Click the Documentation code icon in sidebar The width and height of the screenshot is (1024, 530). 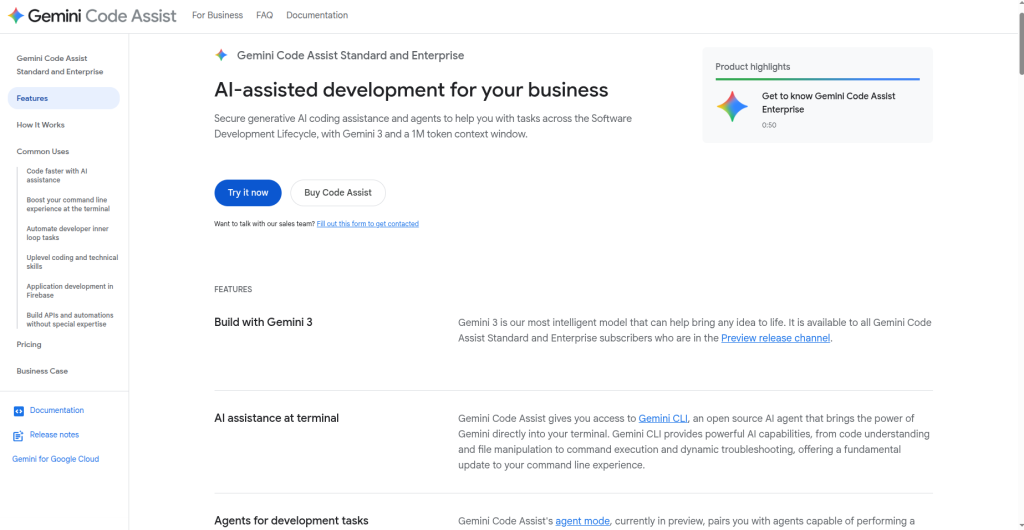pyautogui.click(x=18, y=411)
